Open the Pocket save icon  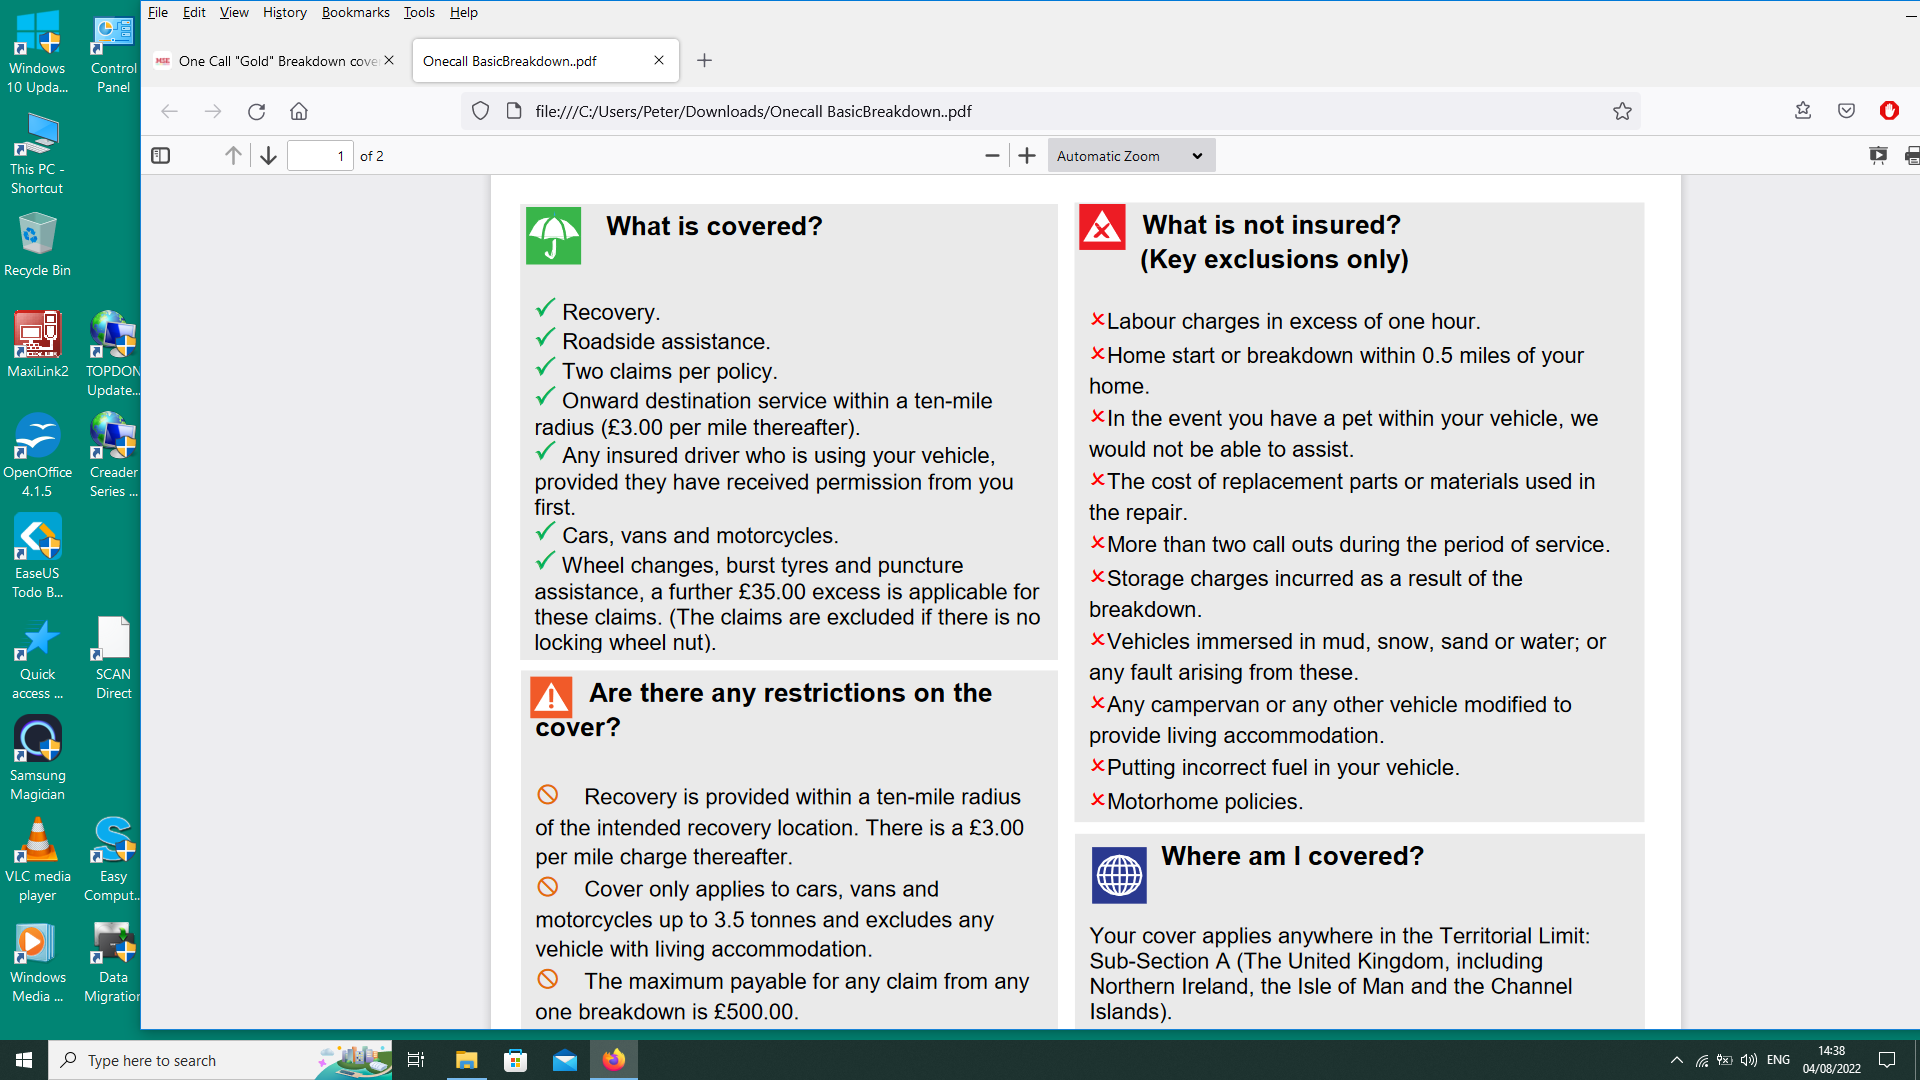(1846, 111)
